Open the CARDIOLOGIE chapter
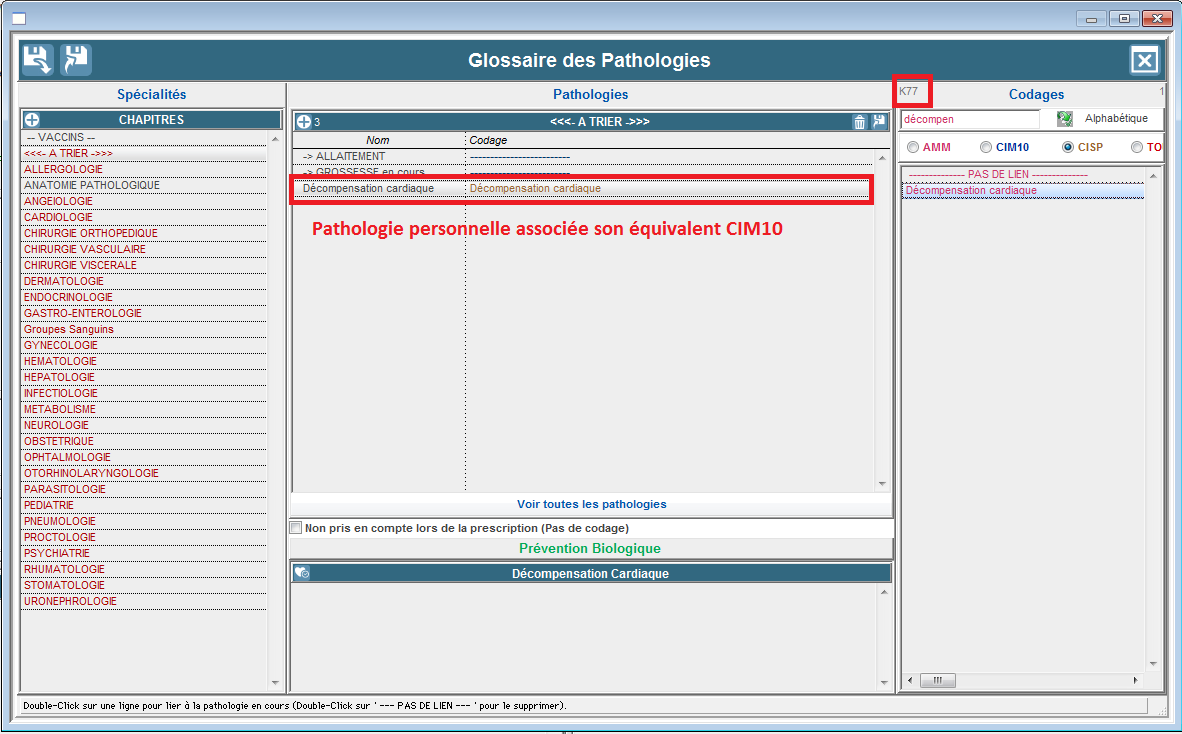The image size is (1182, 734). (58, 217)
